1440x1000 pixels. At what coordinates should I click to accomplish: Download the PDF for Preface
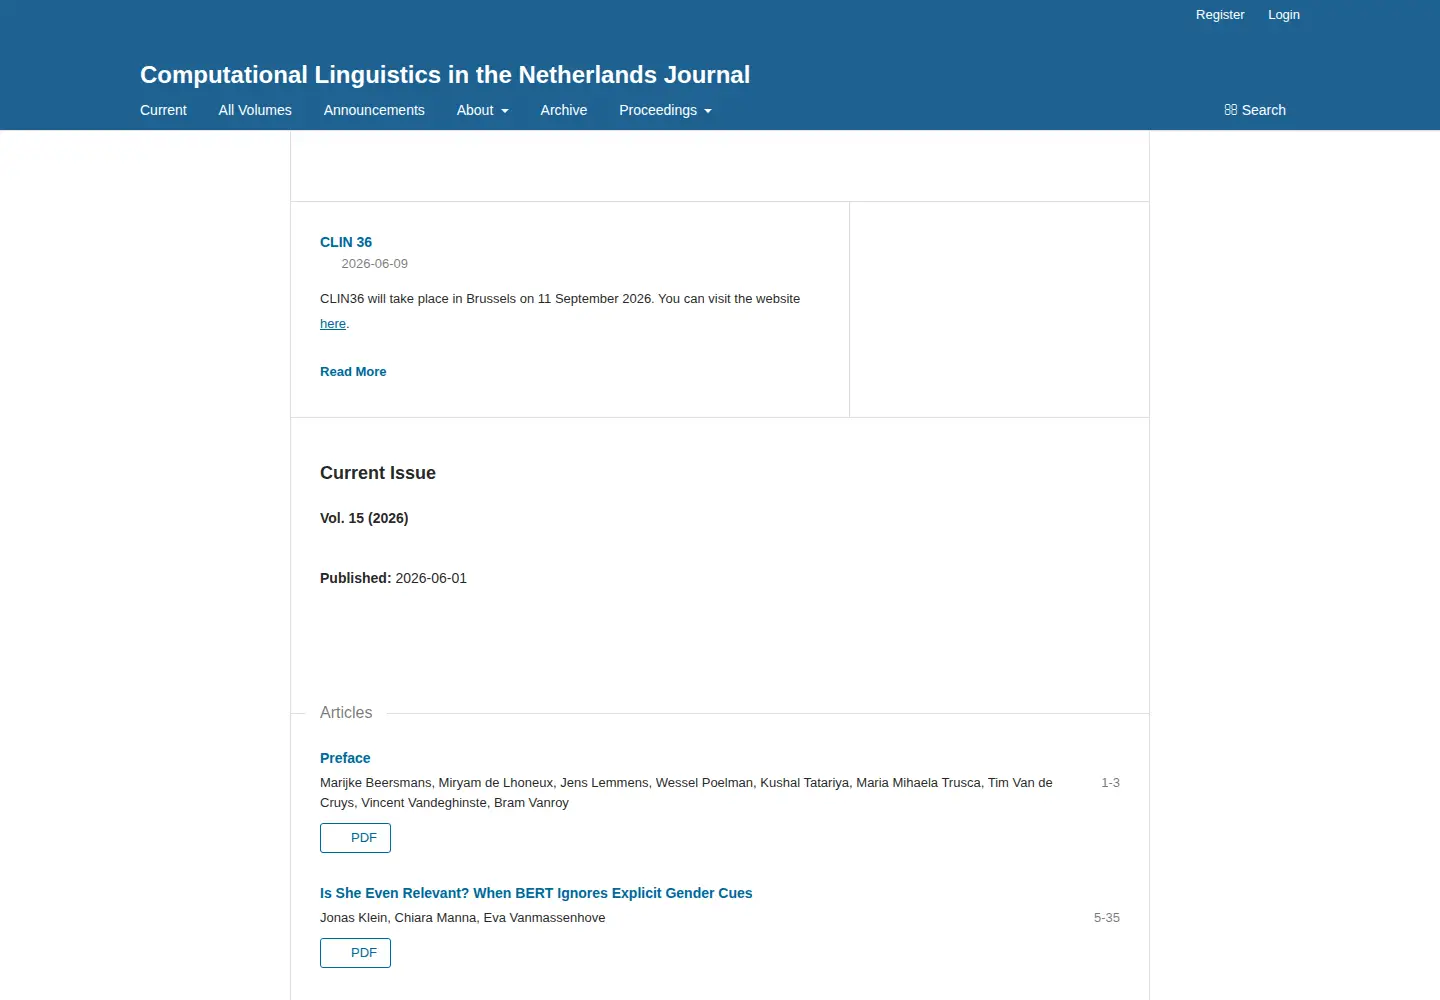coord(355,838)
